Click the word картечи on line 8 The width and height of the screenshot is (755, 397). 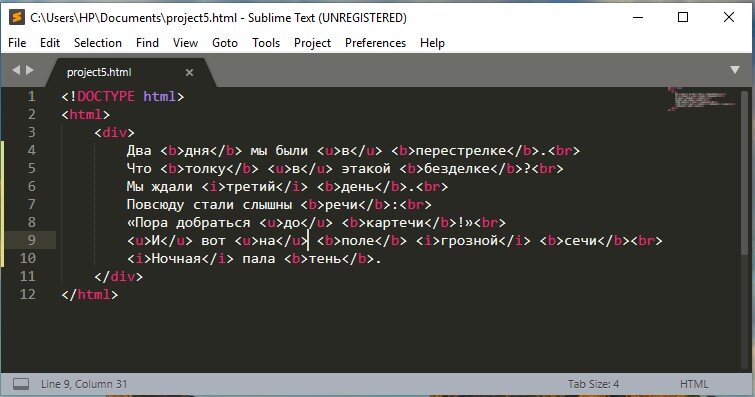pos(395,223)
